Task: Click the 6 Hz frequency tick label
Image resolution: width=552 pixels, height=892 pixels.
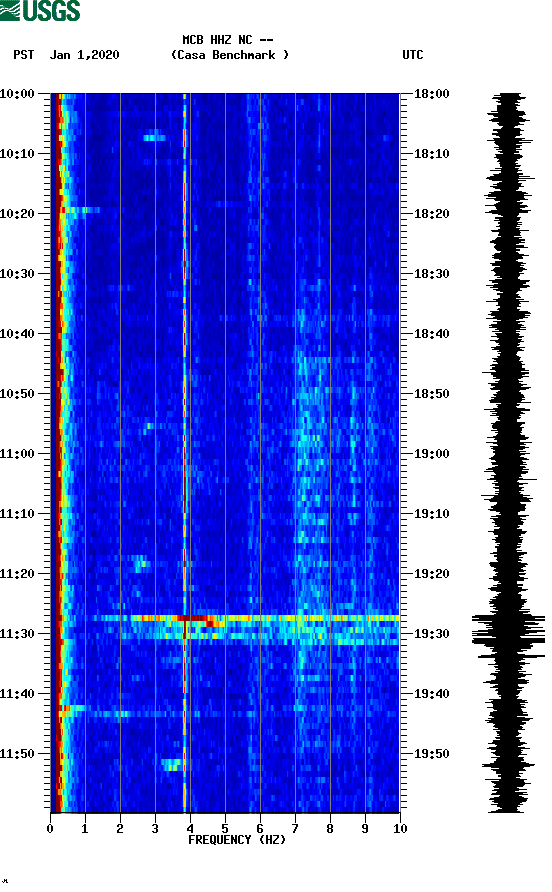Action: [260, 829]
